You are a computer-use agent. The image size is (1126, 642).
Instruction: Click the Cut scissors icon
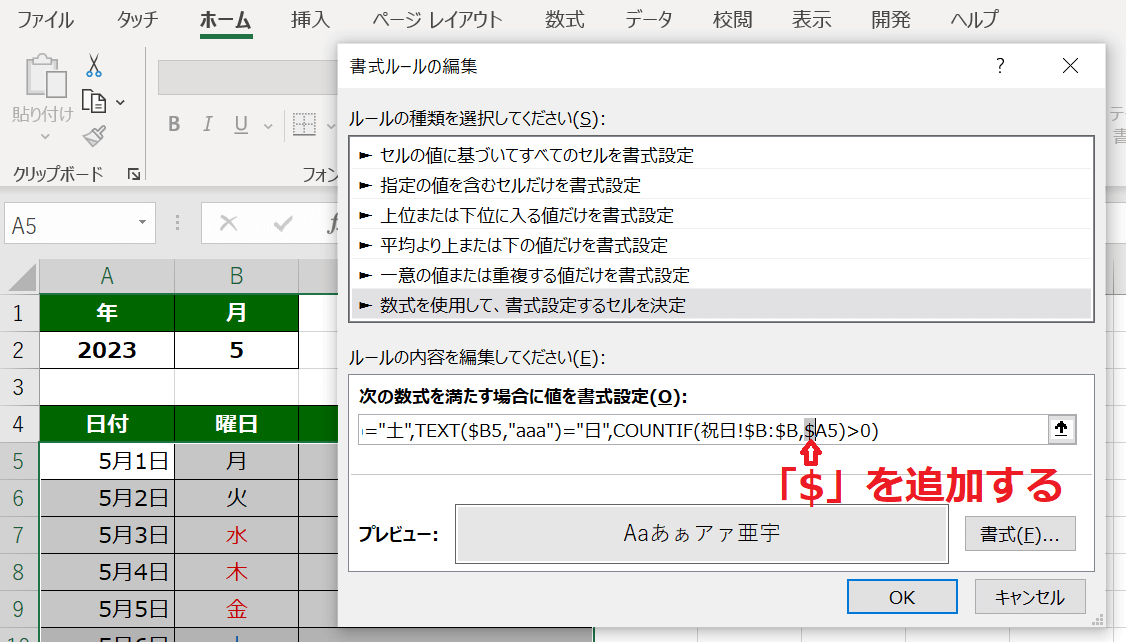[x=94, y=66]
